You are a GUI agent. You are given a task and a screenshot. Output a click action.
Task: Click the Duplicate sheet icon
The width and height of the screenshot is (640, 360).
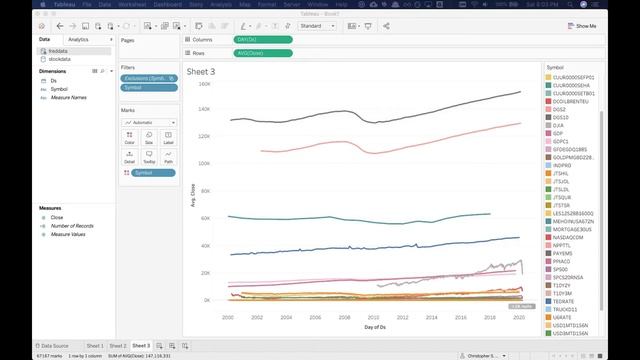point(164,26)
